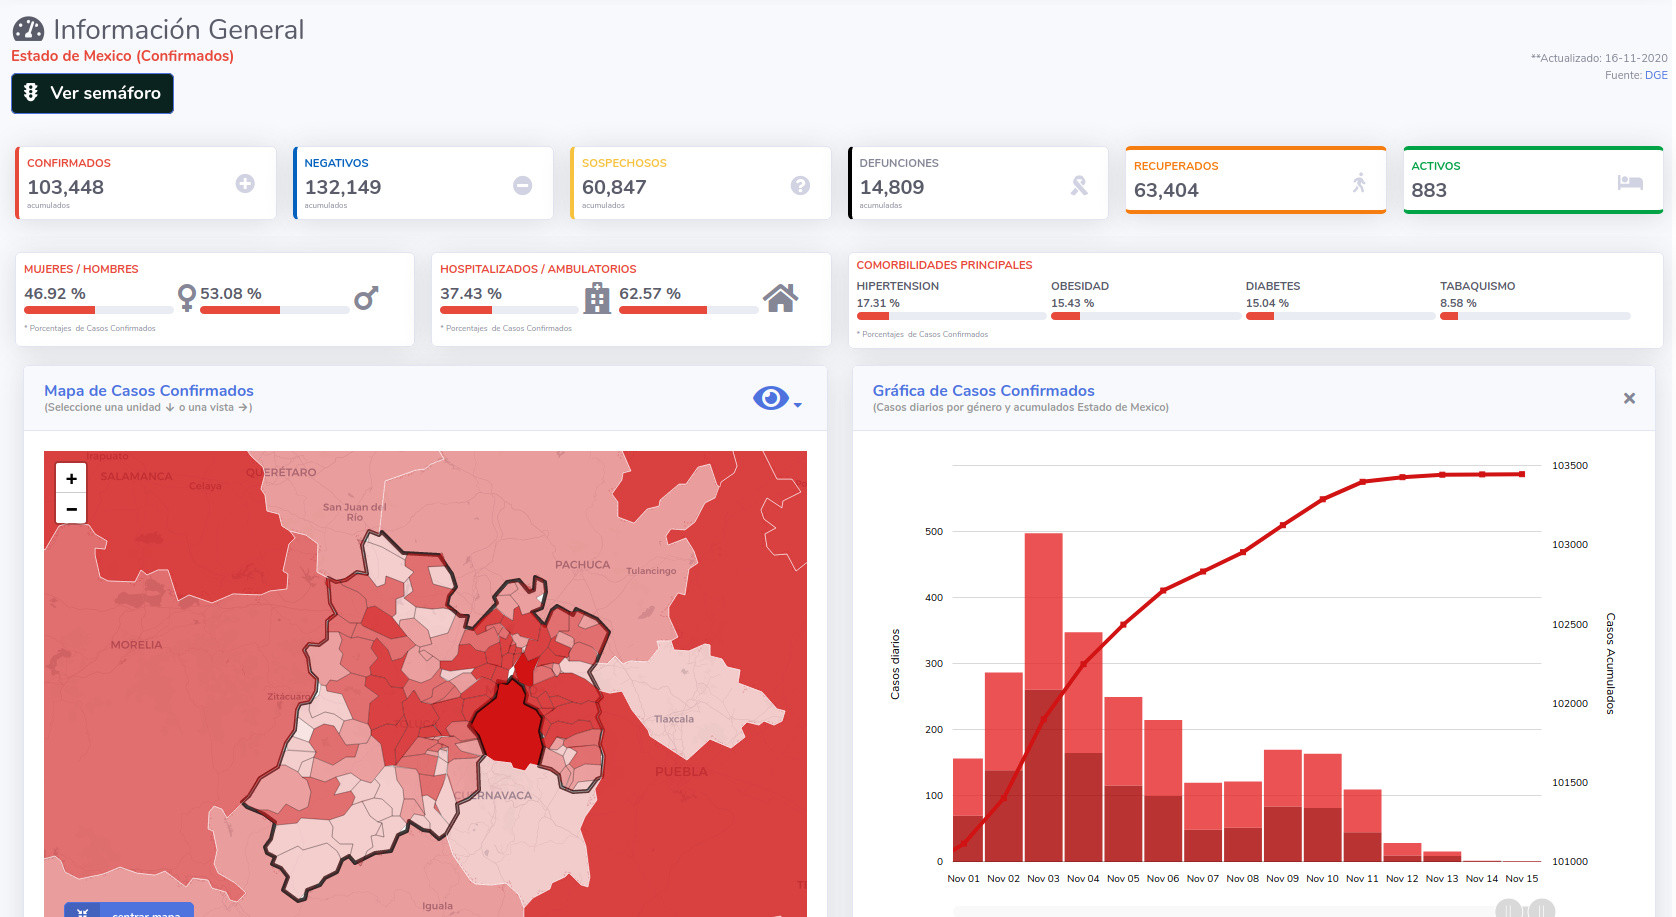Click the Gráfica de Casos Confirmados title
Screen dimensions: 1676x917
pyautogui.click(x=983, y=391)
